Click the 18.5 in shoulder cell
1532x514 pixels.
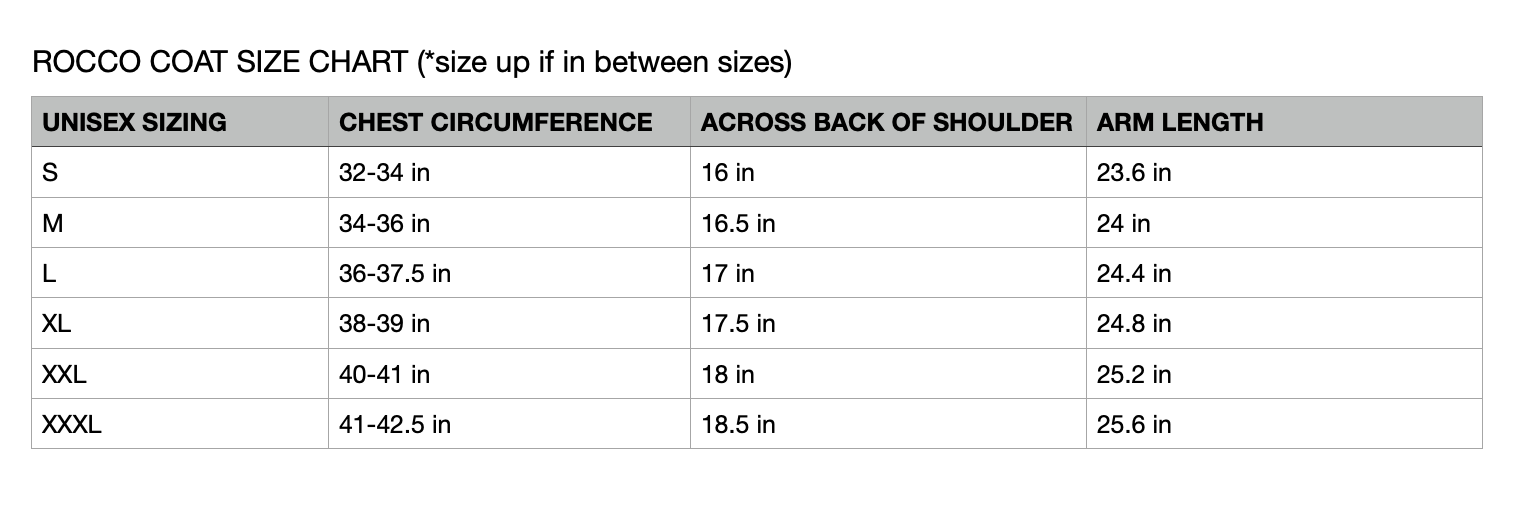pos(738,425)
